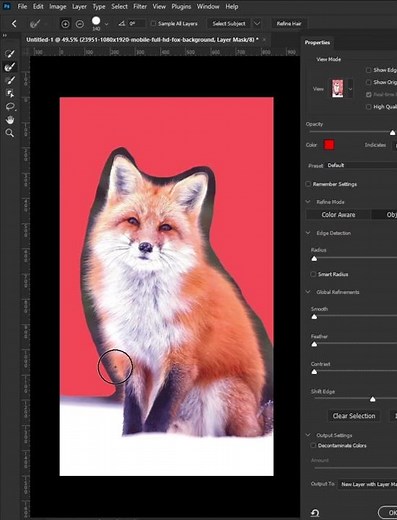Open brush size picker dropdown arrow
The image size is (397, 520).
click(106, 24)
